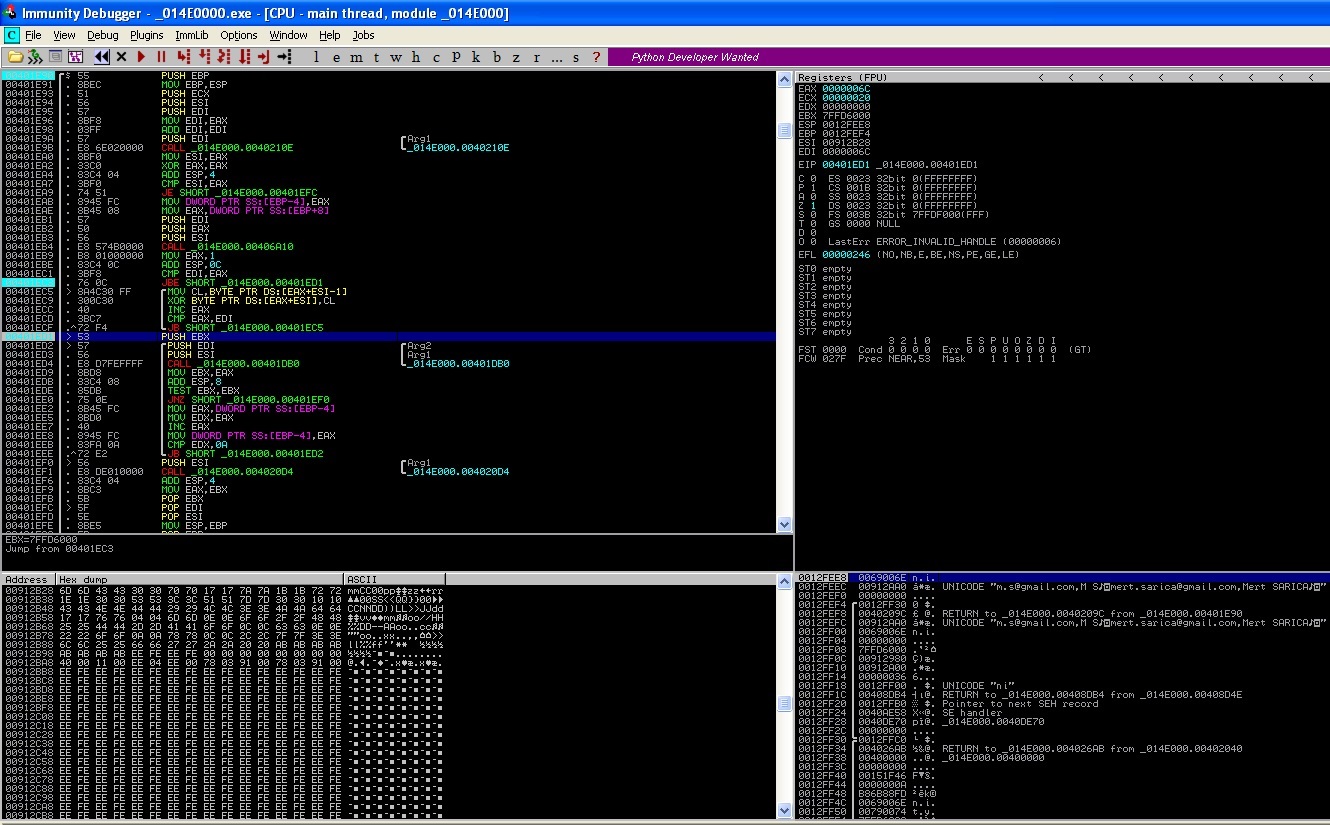Image resolution: width=1330 pixels, height=825 pixels.
Task: Open the Window menu
Action: click(x=289, y=35)
